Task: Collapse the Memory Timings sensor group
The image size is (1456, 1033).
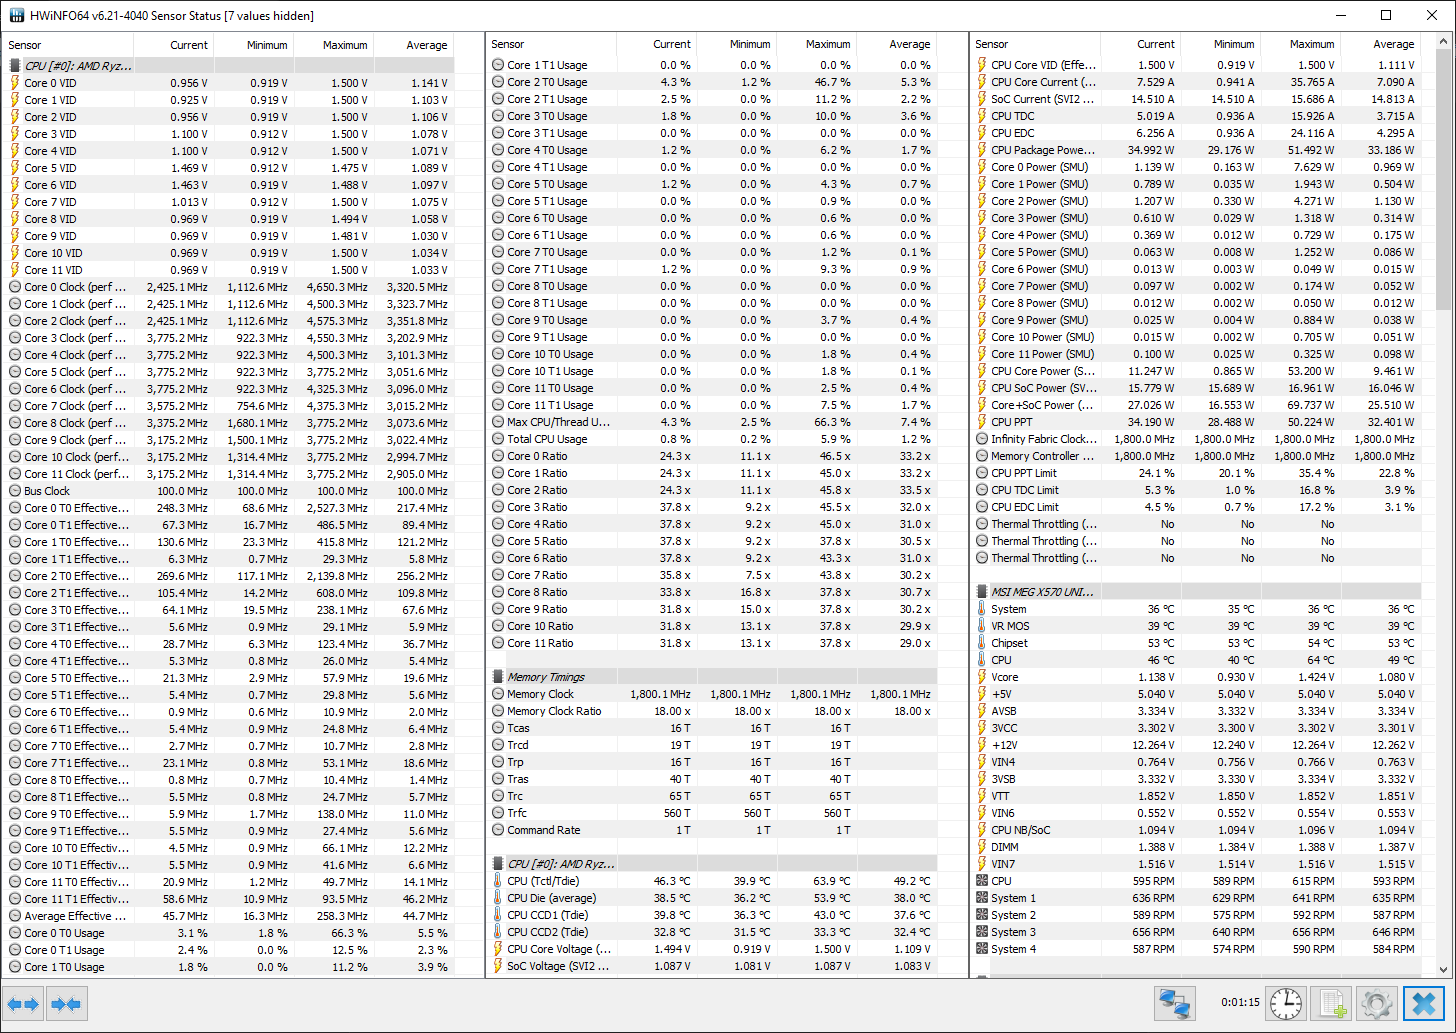Action: tap(714, 677)
